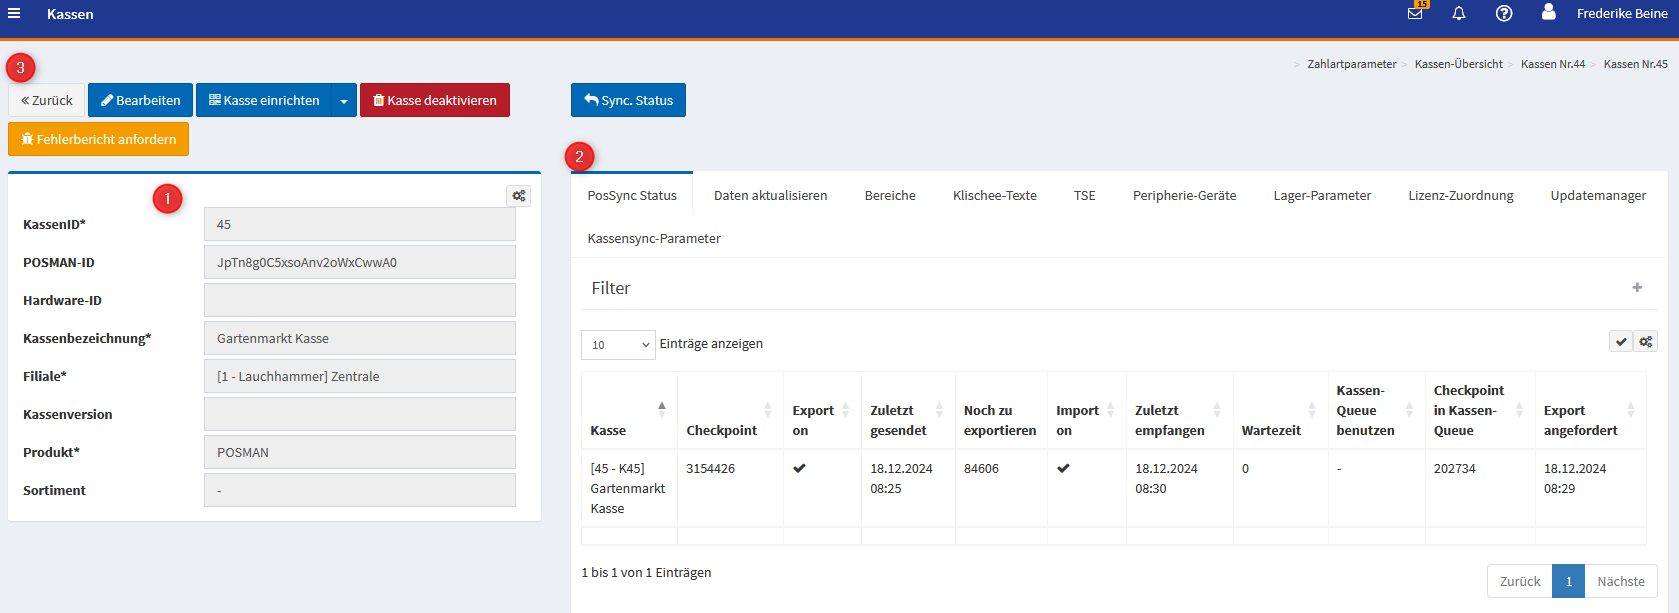This screenshot has width=1679, height=613.
Task: Open table column settings gears icon
Action: pyautogui.click(x=1645, y=342)
